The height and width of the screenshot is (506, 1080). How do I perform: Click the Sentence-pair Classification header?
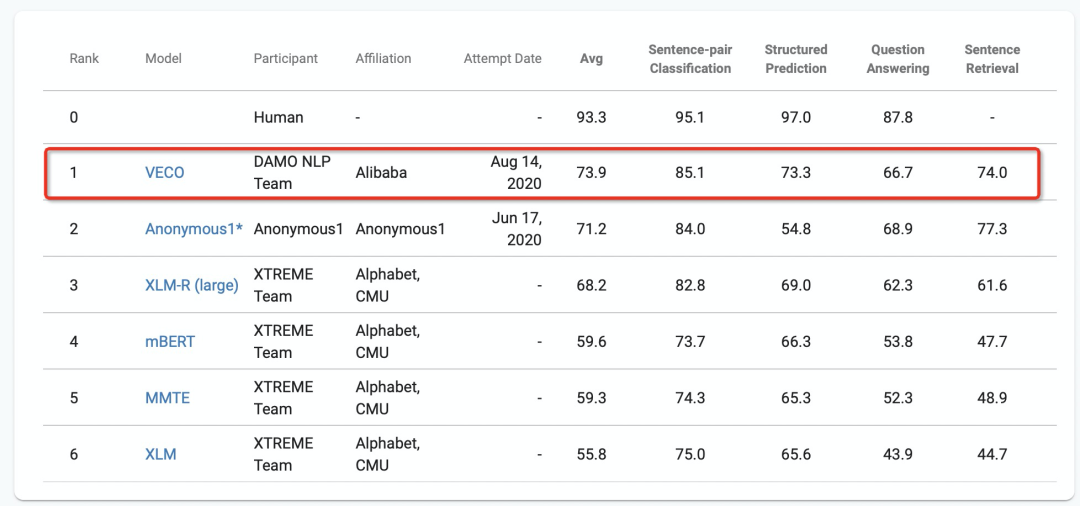pyautogui.click(x=690, y=59)
